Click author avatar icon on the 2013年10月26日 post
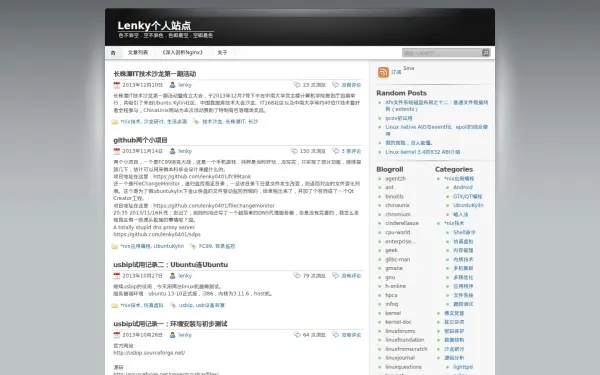Image resolution: width=600 pixels, height=375 pixels. click(173, 335)
